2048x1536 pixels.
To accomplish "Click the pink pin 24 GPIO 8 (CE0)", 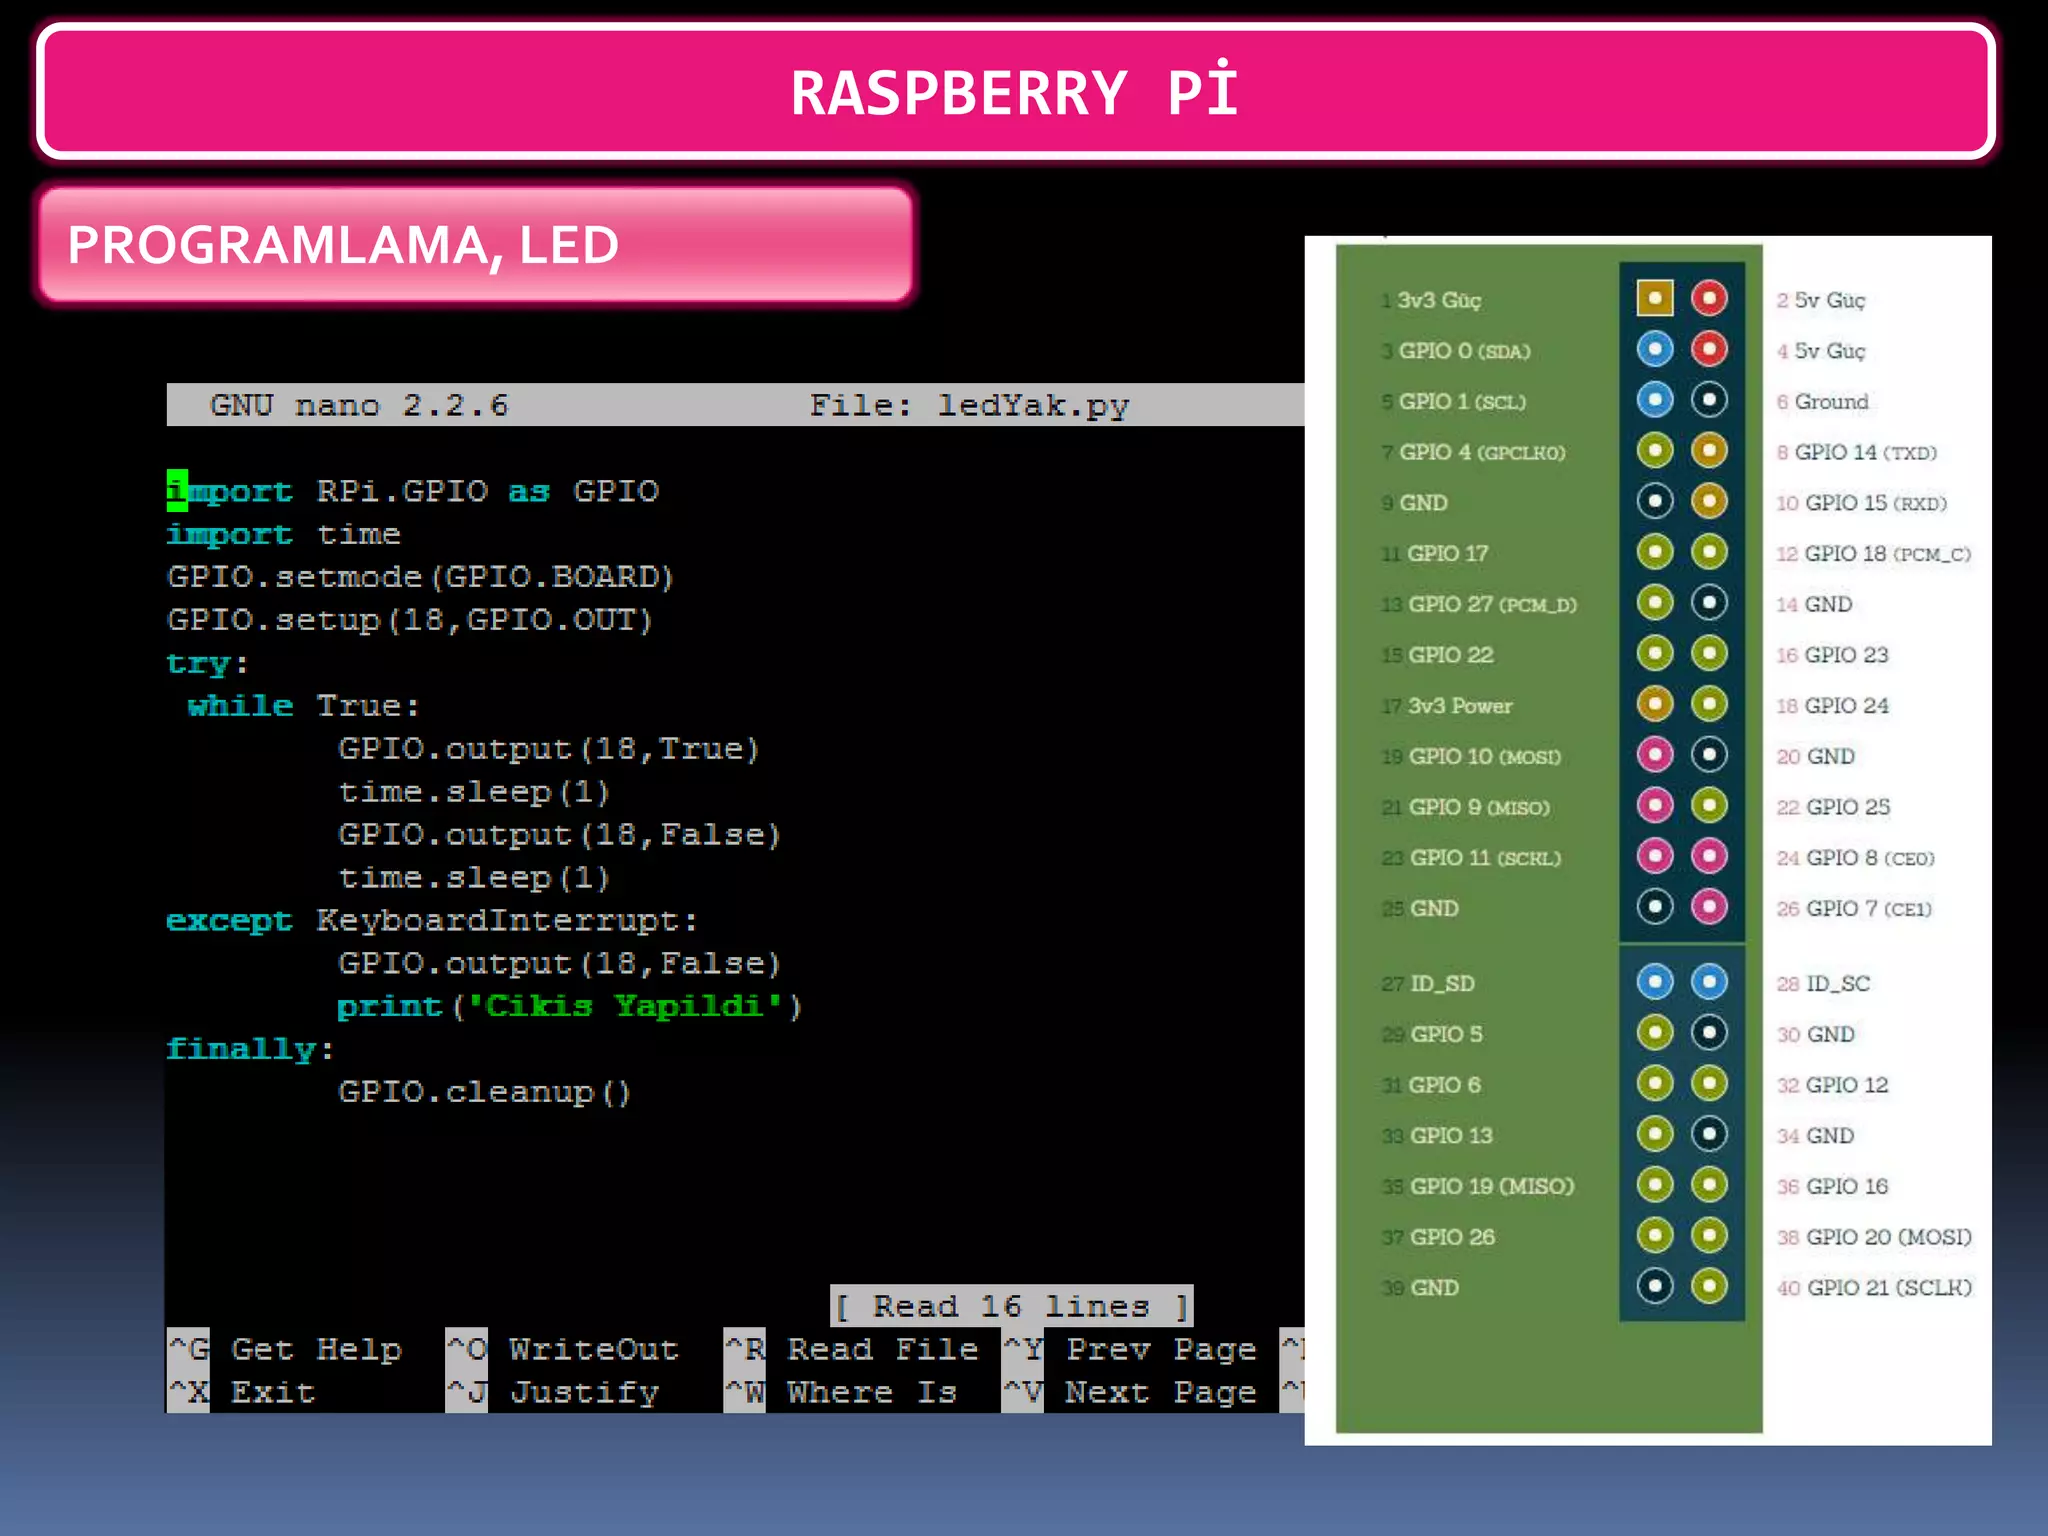I will pos(1709,856).
